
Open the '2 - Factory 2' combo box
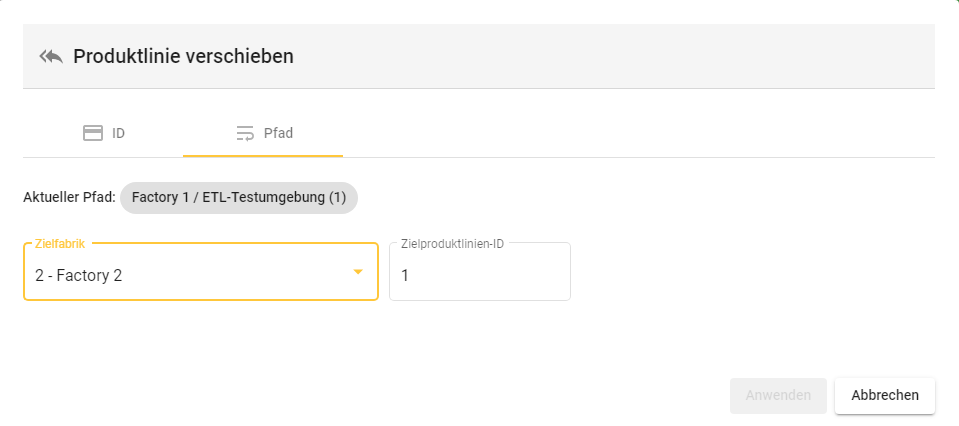click(x=200, y=272)
